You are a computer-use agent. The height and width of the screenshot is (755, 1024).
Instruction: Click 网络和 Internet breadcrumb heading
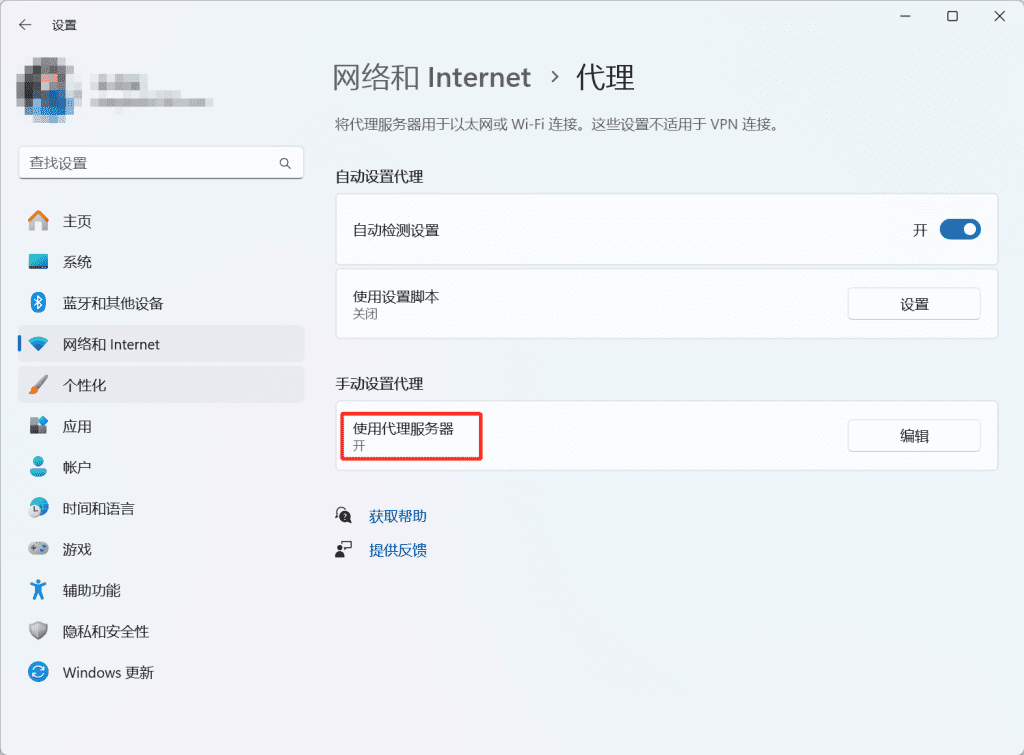tap(431, 77)
